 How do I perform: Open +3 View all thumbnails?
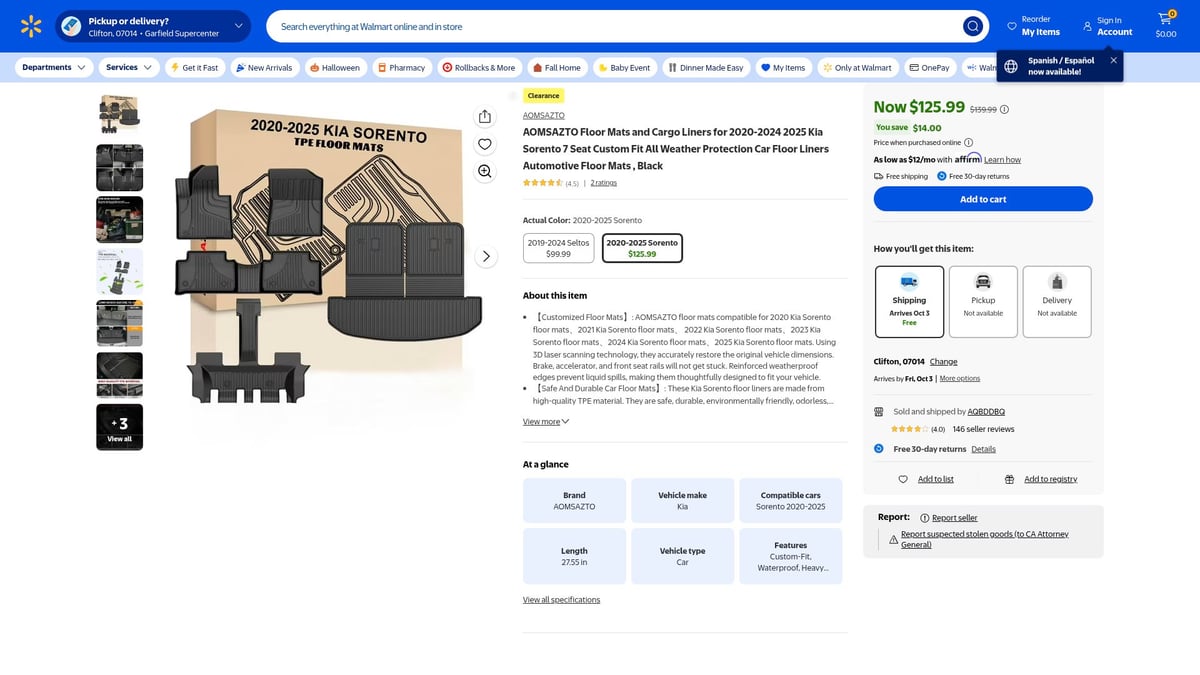point(119,427)
